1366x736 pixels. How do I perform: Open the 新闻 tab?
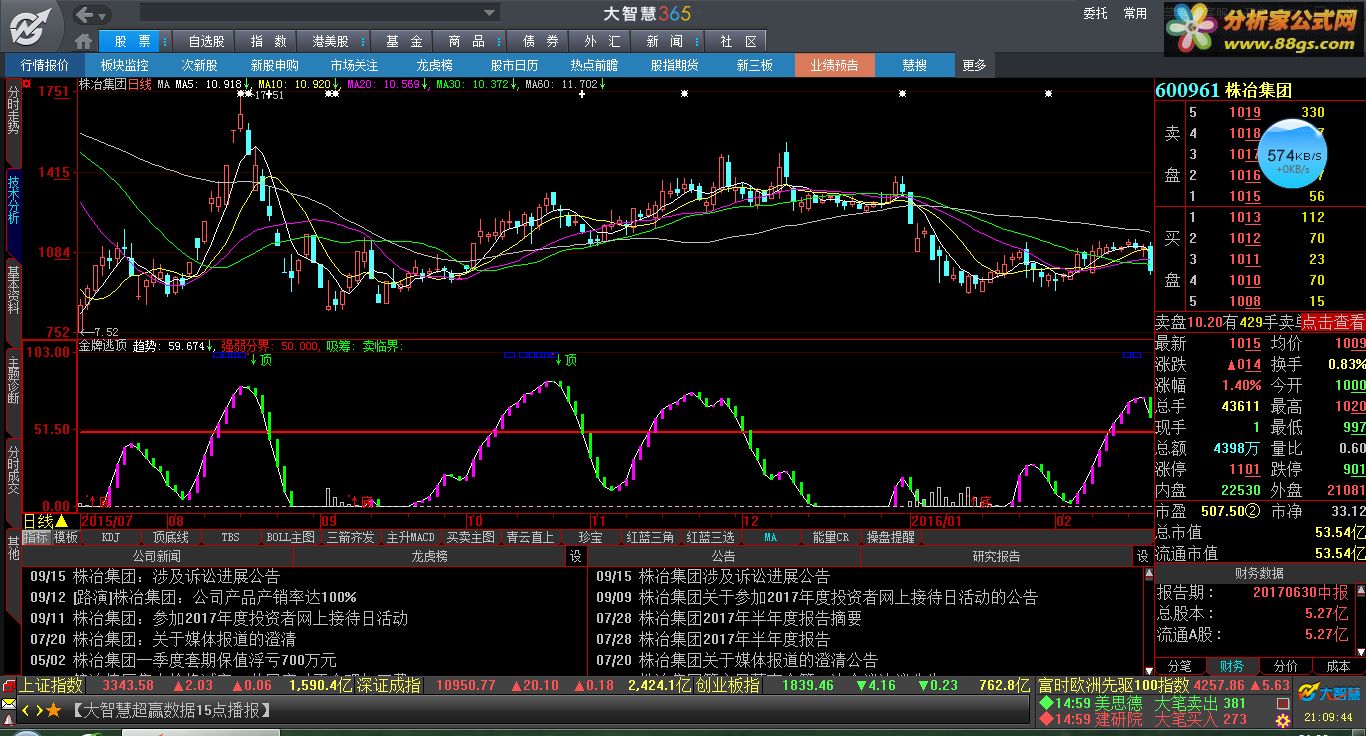(x=665, y=41)
